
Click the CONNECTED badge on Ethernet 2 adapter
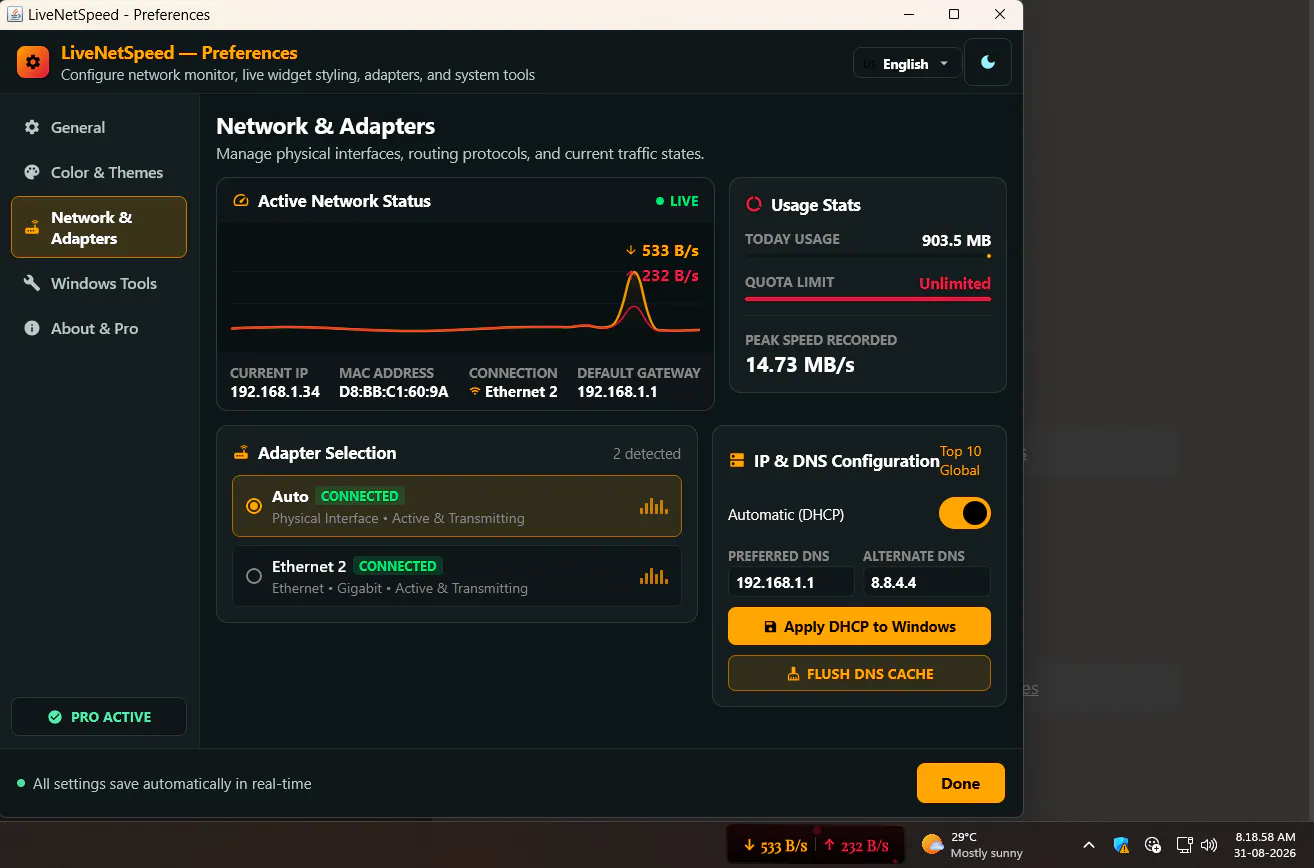tap(397, 566)
